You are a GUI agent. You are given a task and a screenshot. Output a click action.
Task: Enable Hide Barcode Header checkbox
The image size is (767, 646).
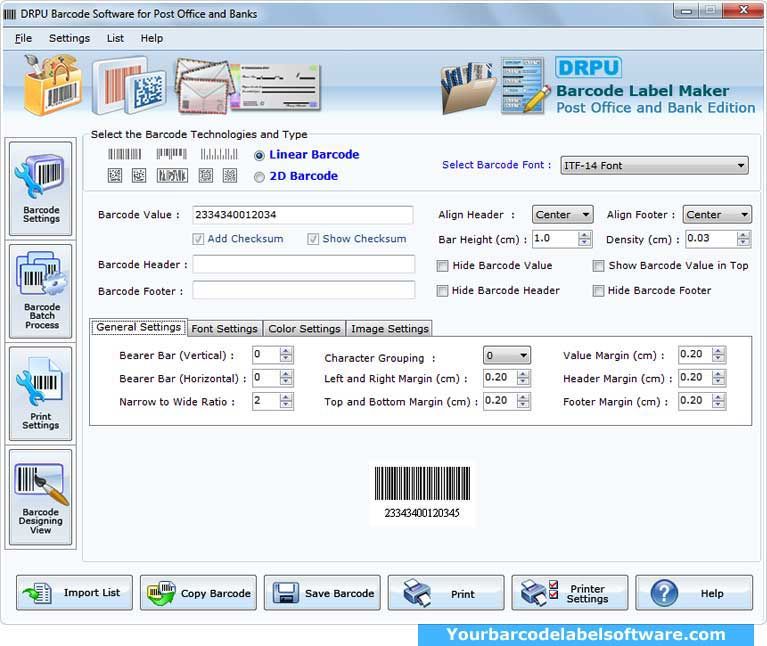point(442,291)
